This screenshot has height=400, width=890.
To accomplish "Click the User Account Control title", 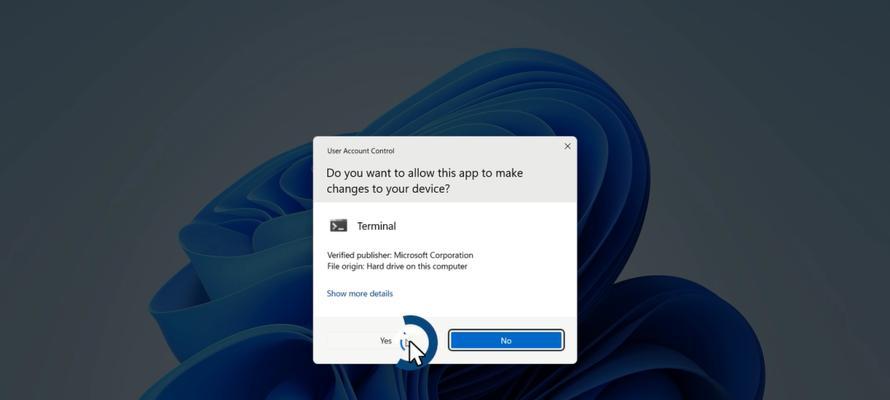I will 360,151.
